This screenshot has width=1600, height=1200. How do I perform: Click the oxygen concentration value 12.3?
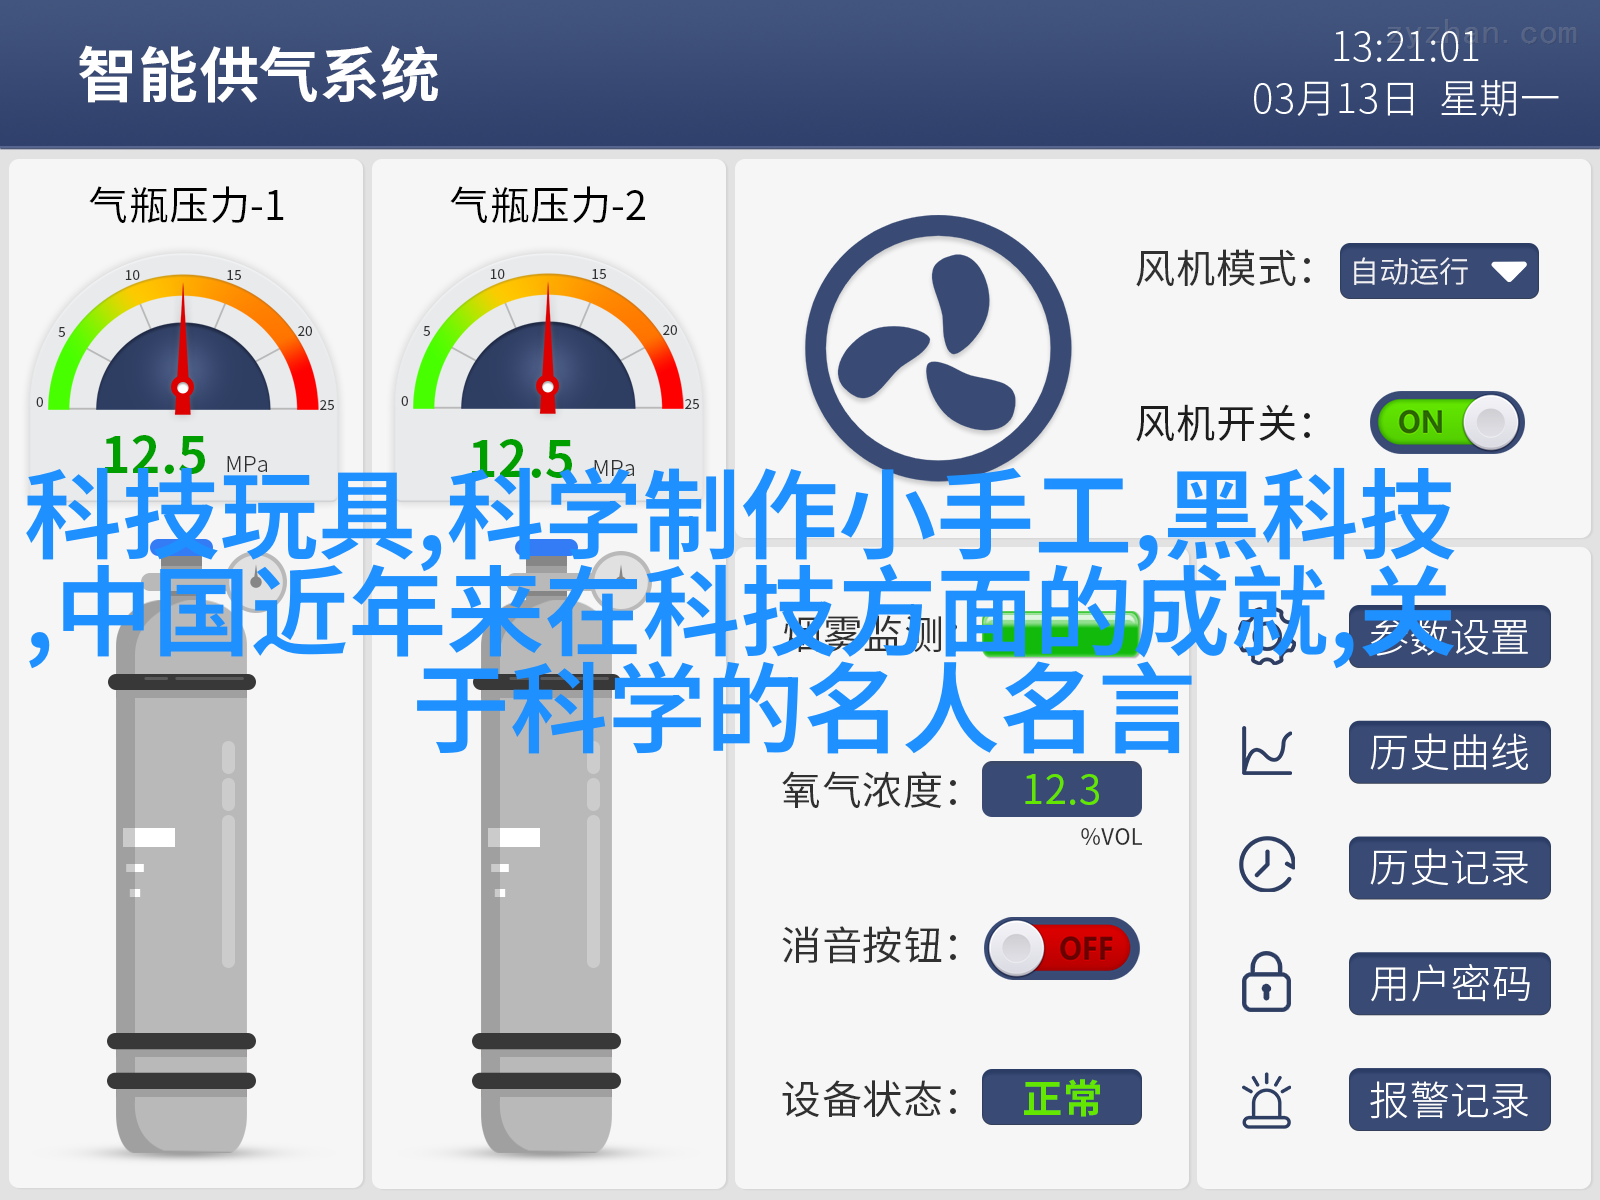1061,789
